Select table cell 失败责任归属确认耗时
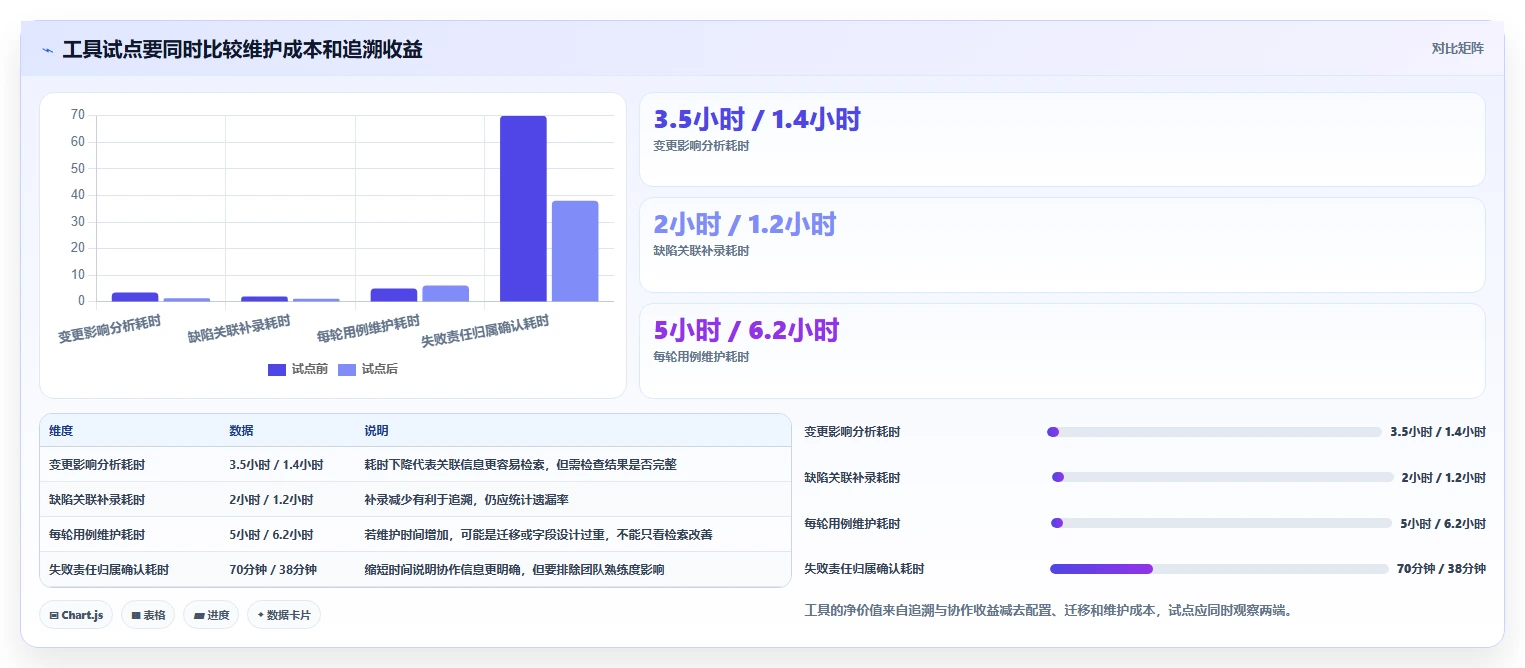 [x=109, y=570]
